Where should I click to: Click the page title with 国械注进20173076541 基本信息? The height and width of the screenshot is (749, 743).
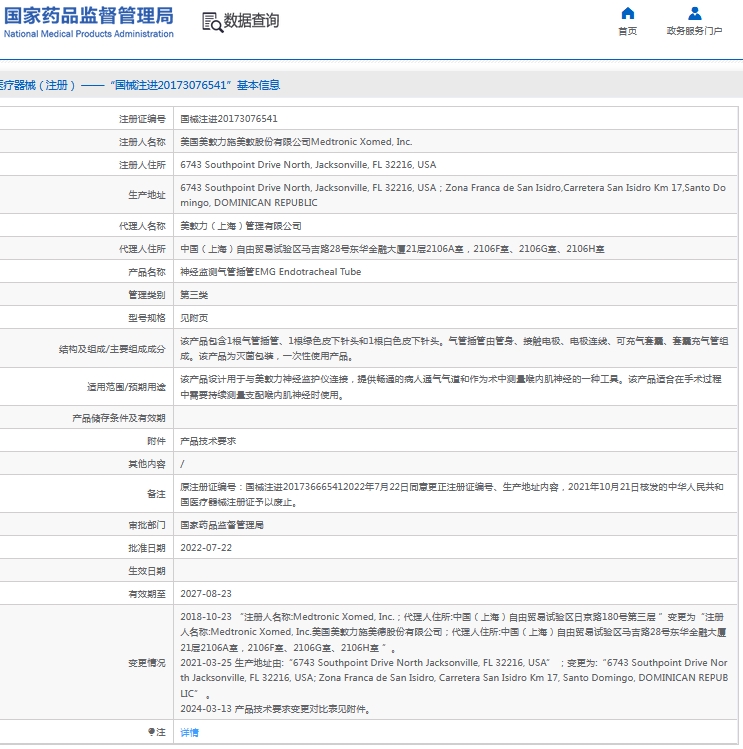pos(139,85)
